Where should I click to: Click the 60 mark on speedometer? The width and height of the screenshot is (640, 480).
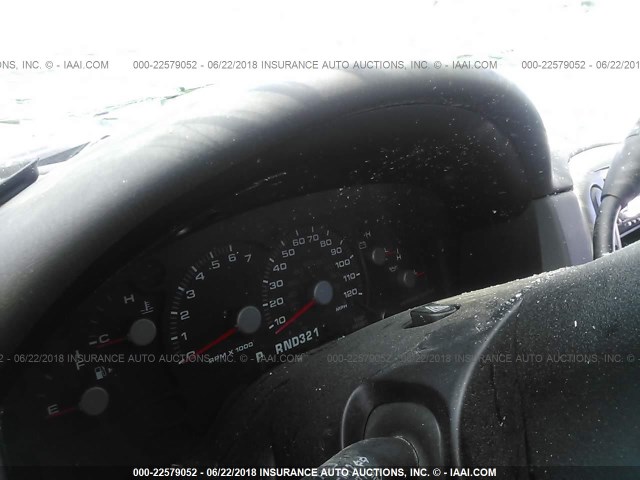tap(298, 241)
